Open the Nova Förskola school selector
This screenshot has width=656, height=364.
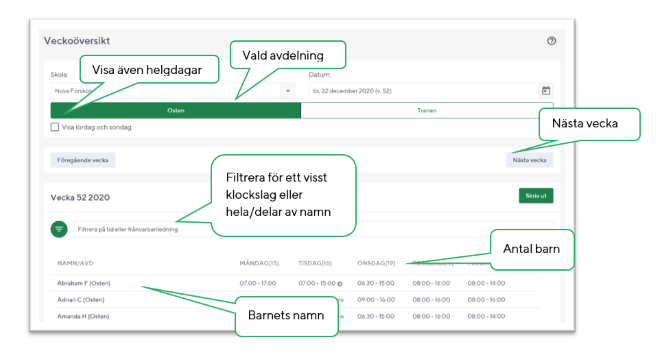[x=172, y=91]
